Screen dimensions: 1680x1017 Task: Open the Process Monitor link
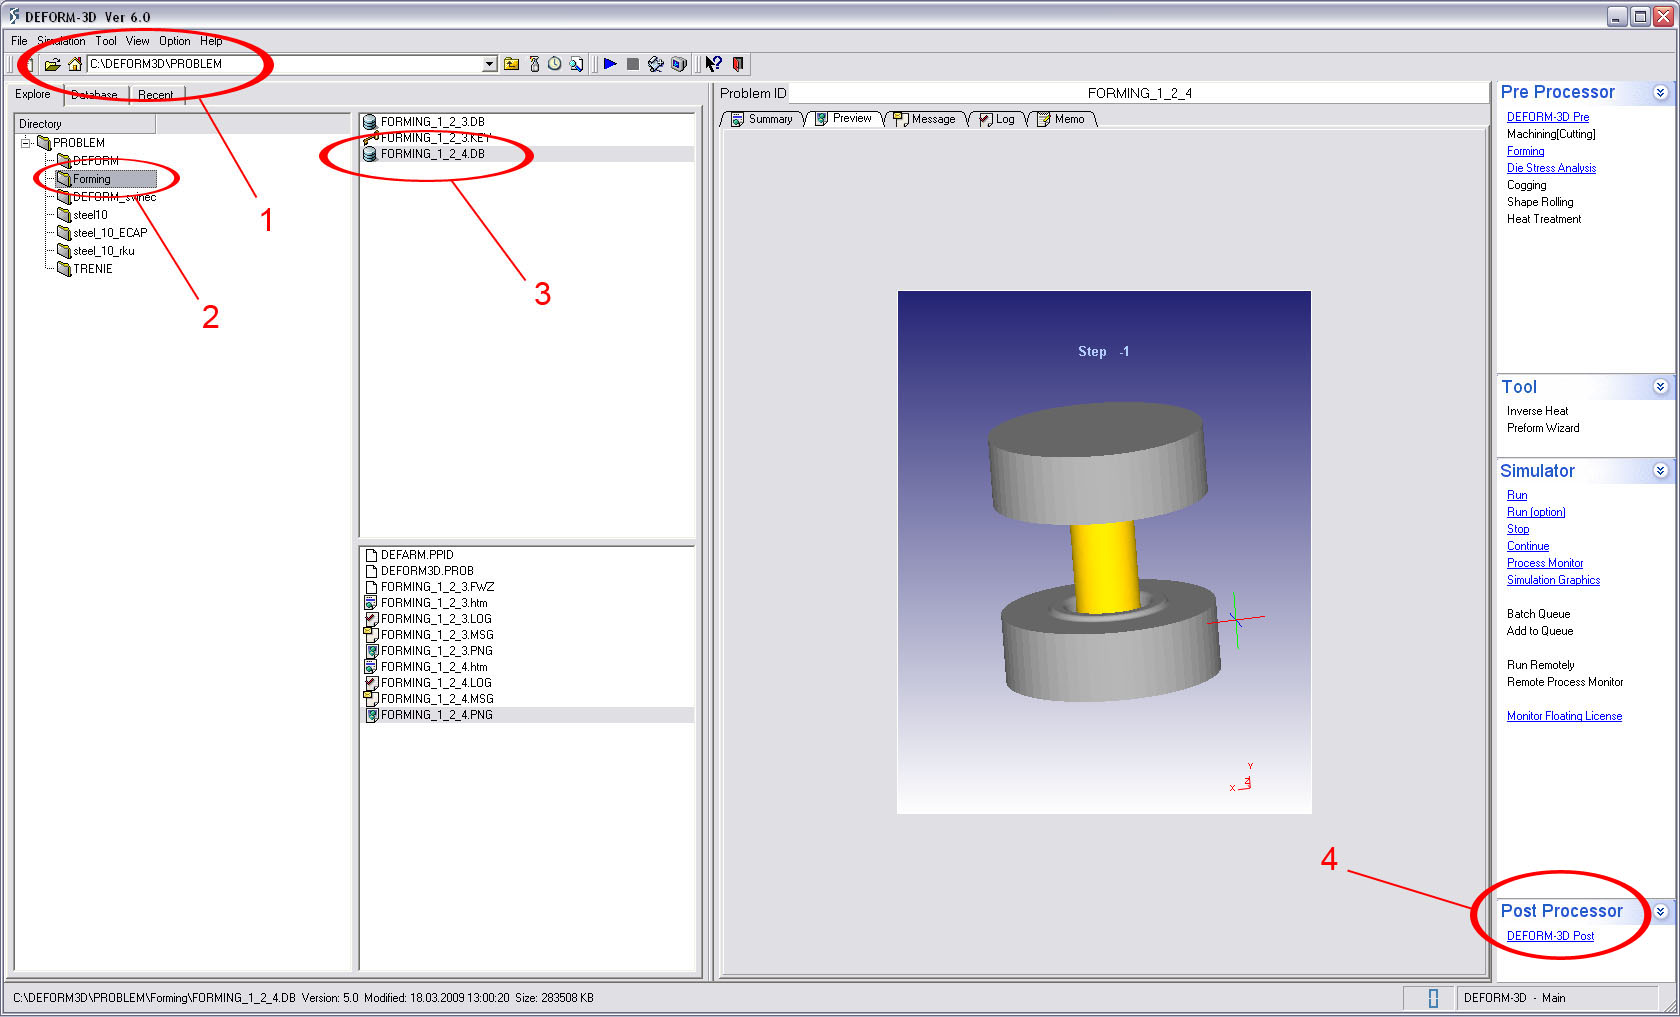(1544, 563)
